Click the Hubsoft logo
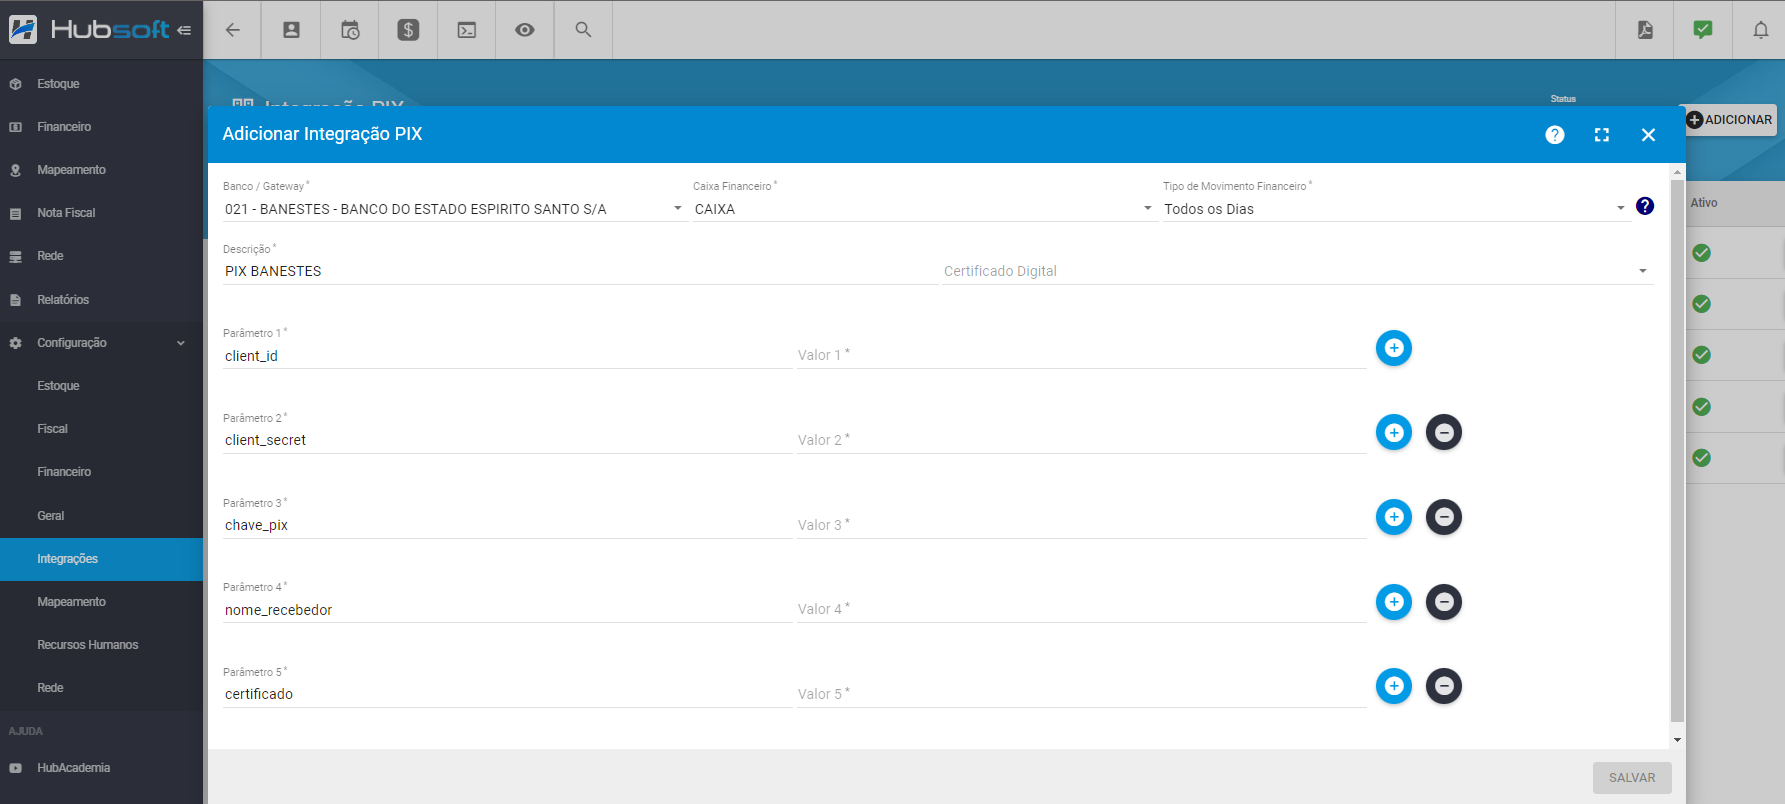This screenshot has width=1785, height=804. [x=89, y=30]
